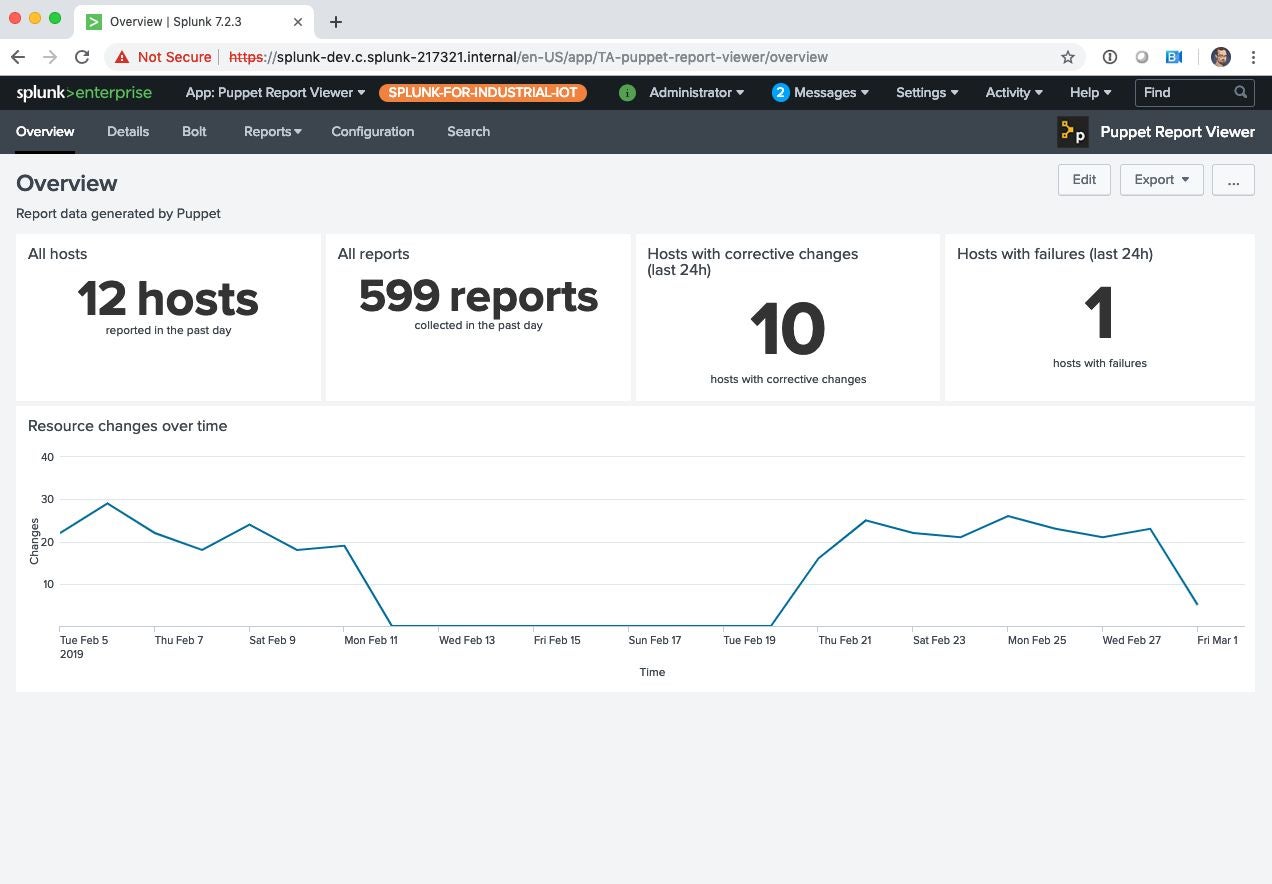The image size is (1272, 884).
Task: Click the user profile avatar in Chrome
Action: (x=1221, y=57)
